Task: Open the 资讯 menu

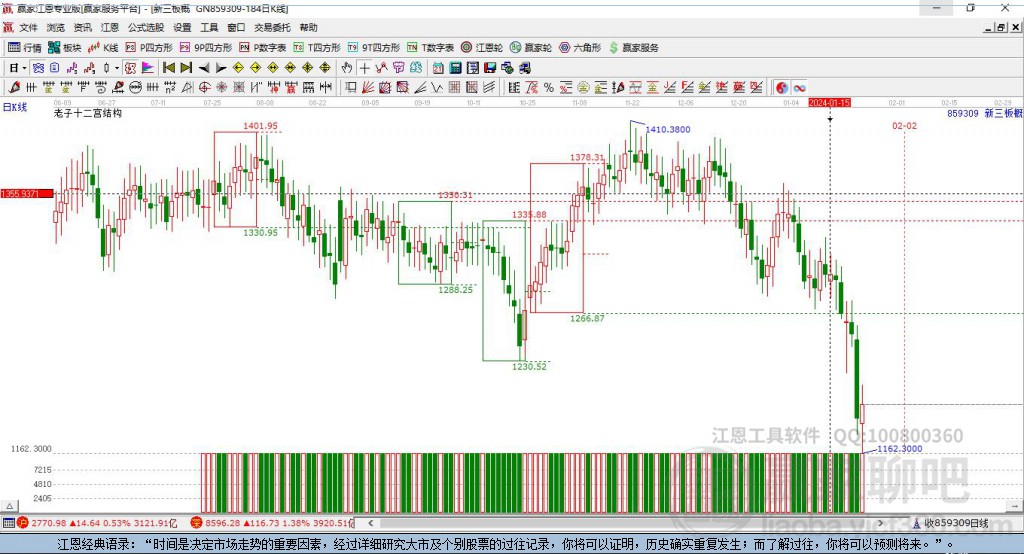Action: 82,27
